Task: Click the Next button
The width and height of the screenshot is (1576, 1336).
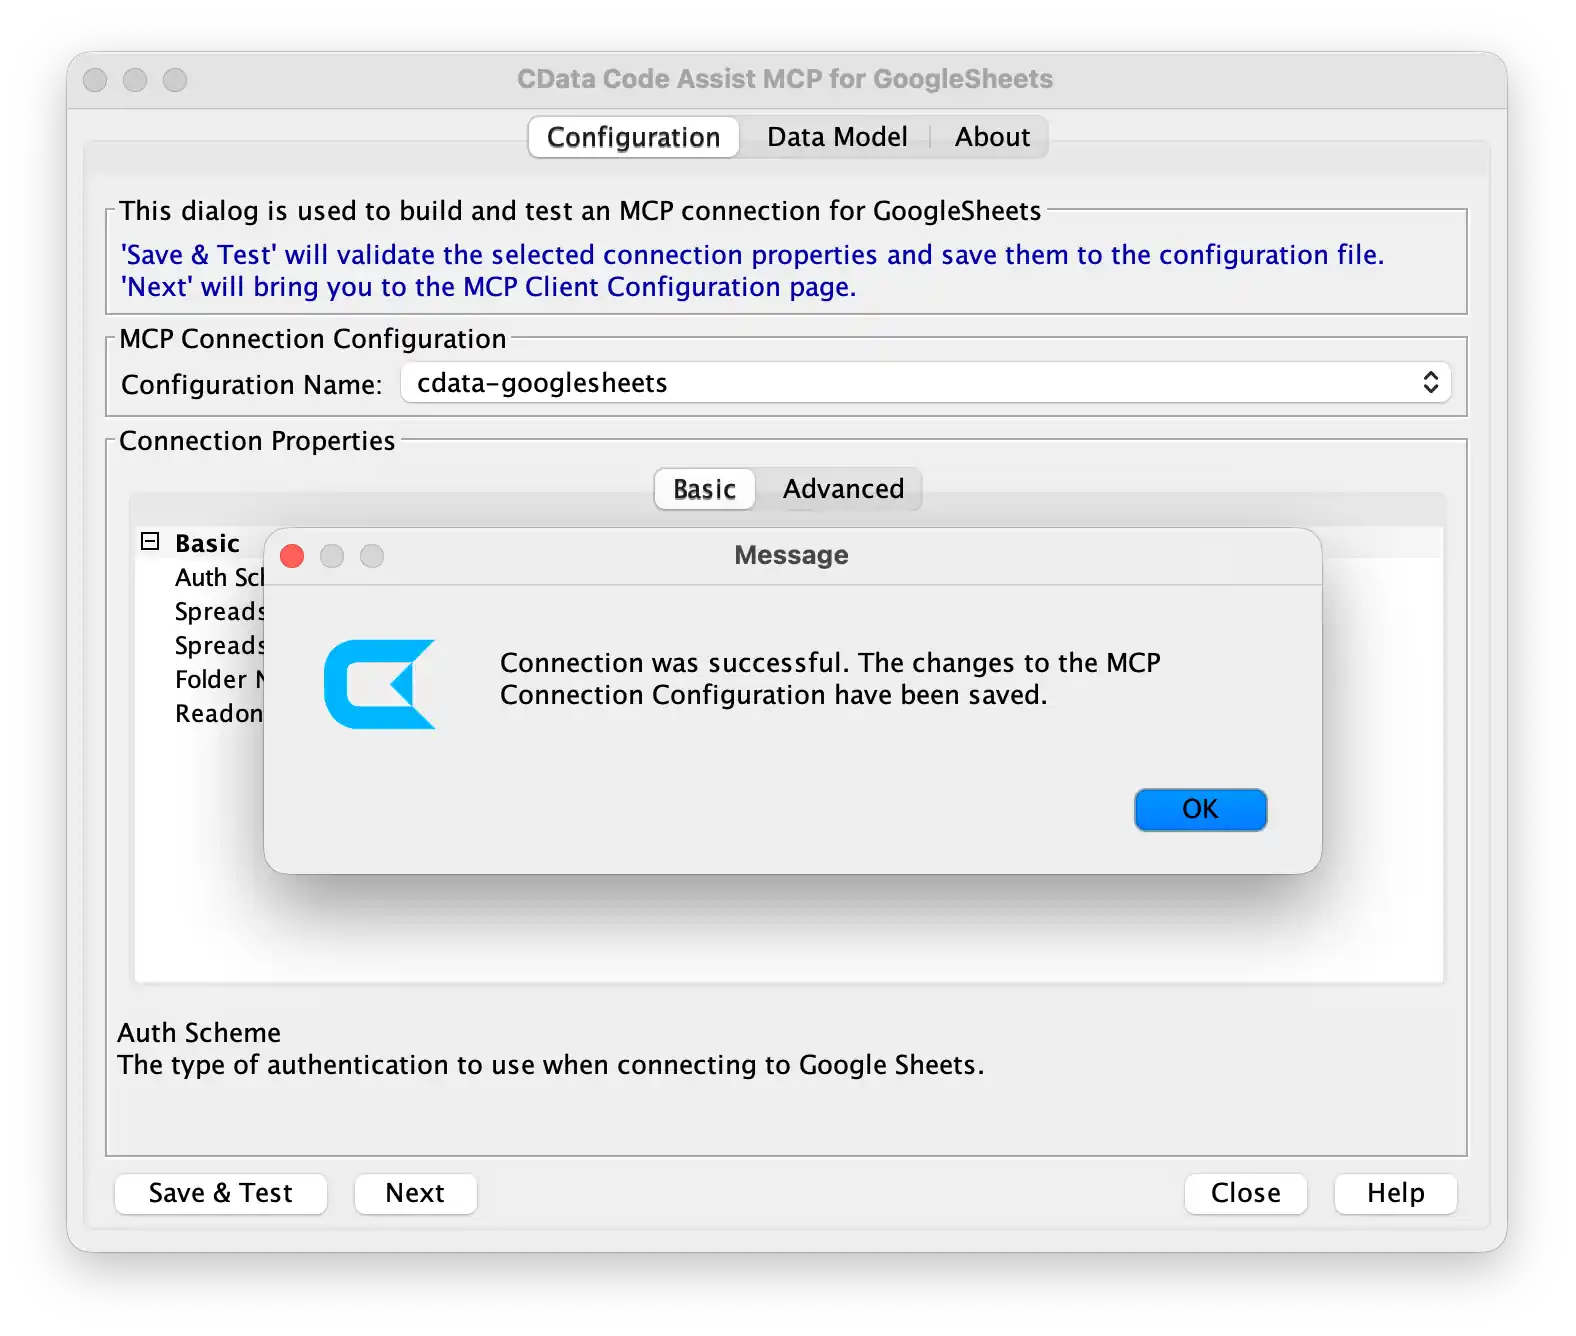Action: point(415,1193)
